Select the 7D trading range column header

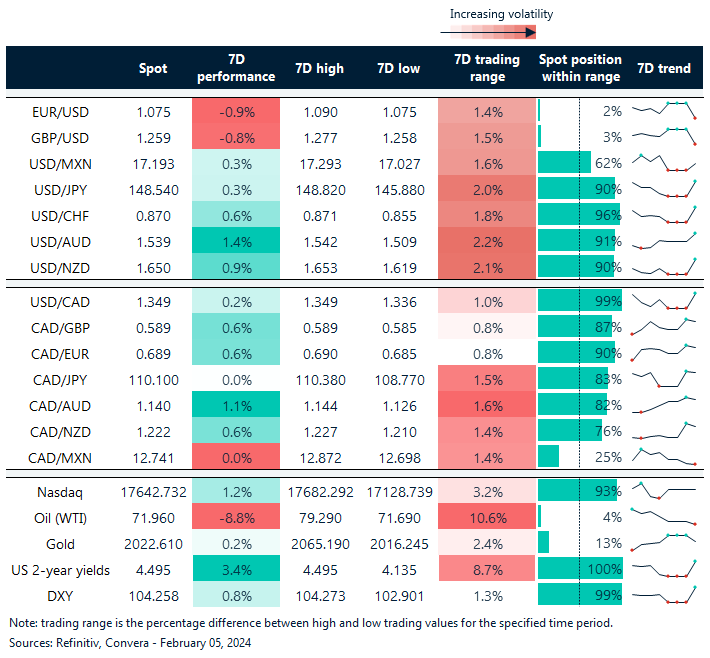tap(486, 68)
